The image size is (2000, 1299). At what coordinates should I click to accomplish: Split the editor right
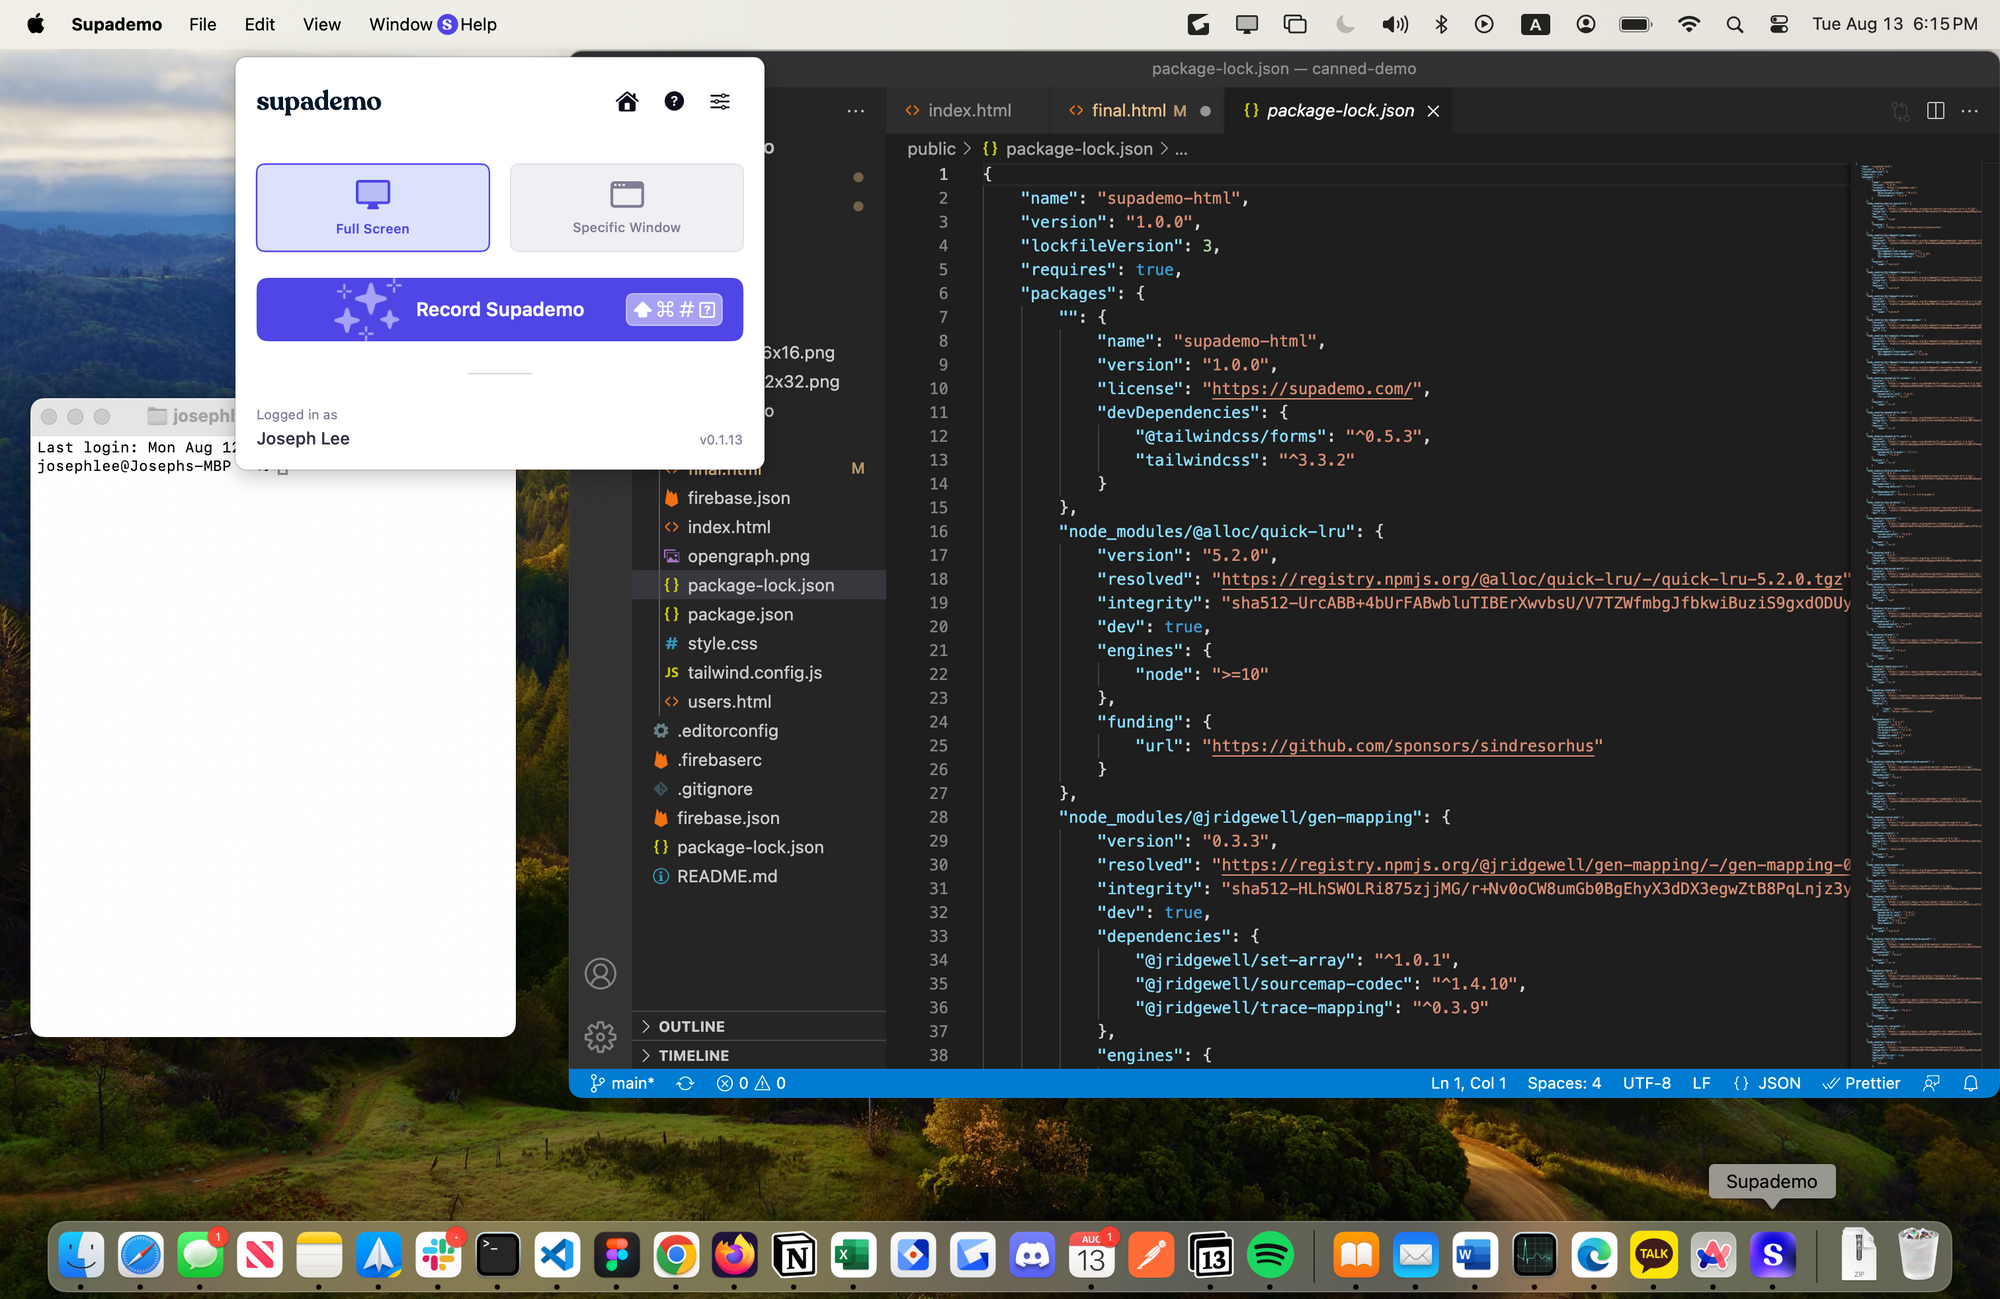pos(1936,111)
